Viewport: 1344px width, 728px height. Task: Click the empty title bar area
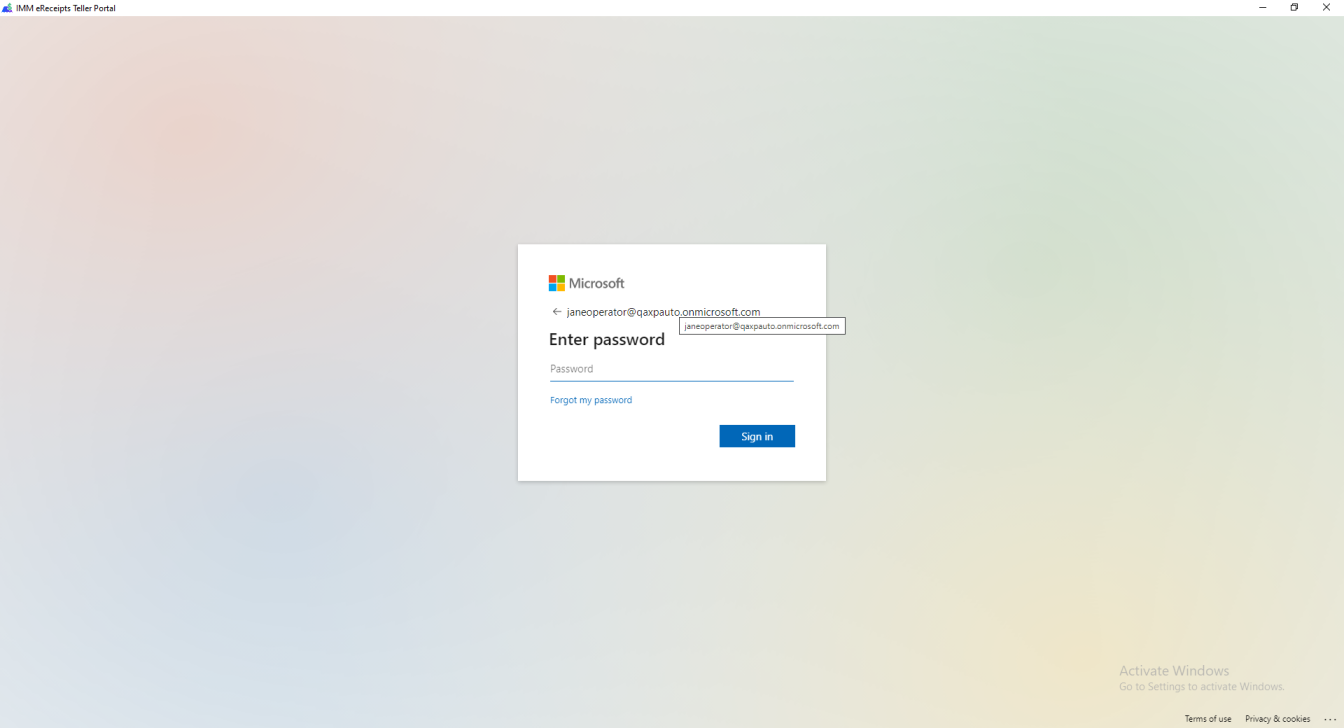point(680,7)
